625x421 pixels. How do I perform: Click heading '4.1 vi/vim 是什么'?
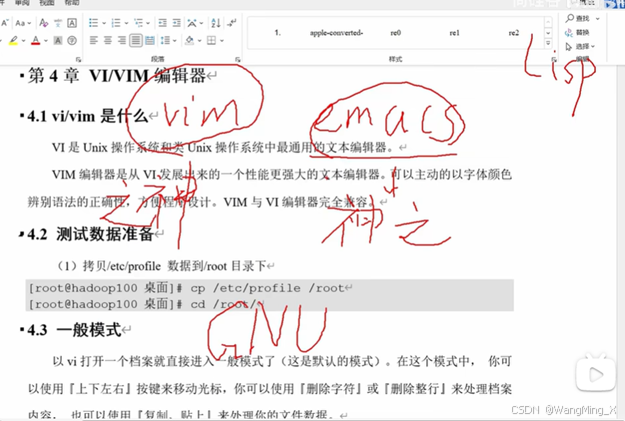point(88,116)
